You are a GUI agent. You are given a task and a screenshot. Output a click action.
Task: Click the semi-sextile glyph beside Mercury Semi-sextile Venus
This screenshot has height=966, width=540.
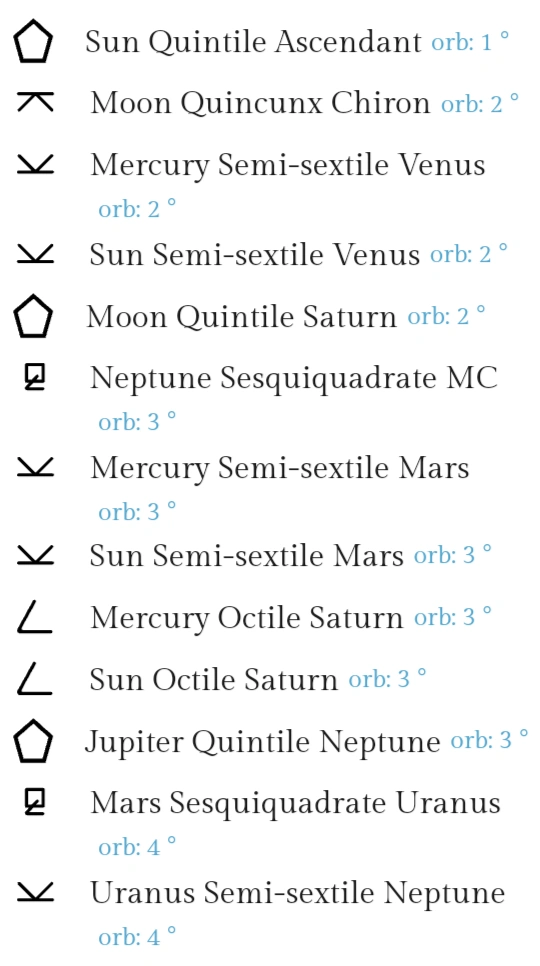point(35,164)
